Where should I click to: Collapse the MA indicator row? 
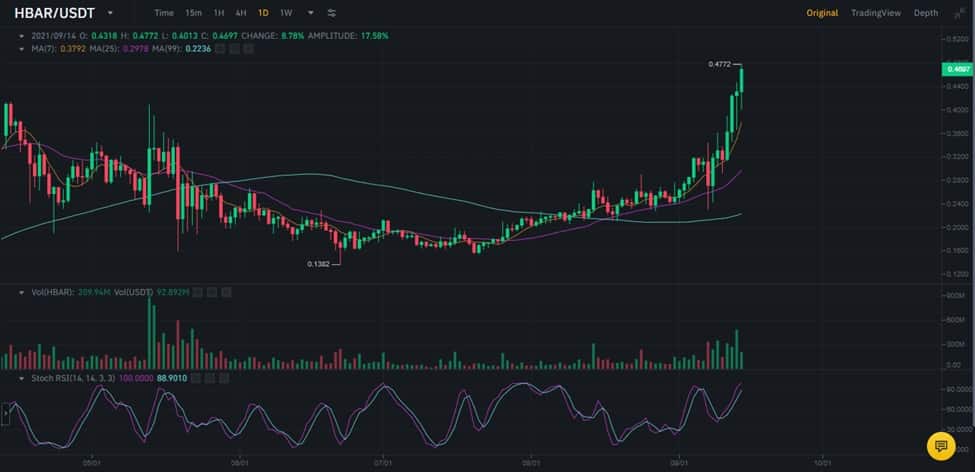(23, 49)
